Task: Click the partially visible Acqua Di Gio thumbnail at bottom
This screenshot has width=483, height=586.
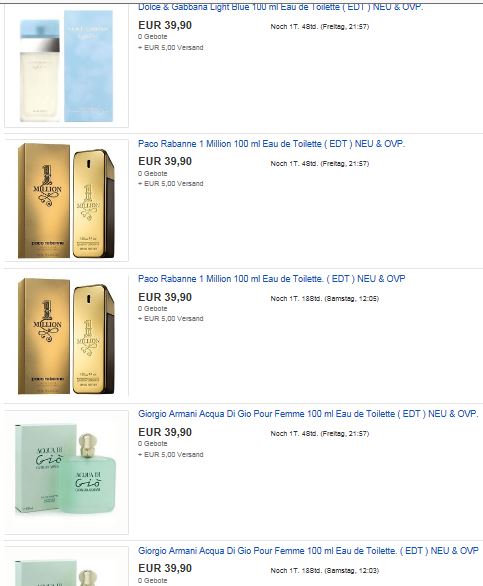Action: coord(67,566)
